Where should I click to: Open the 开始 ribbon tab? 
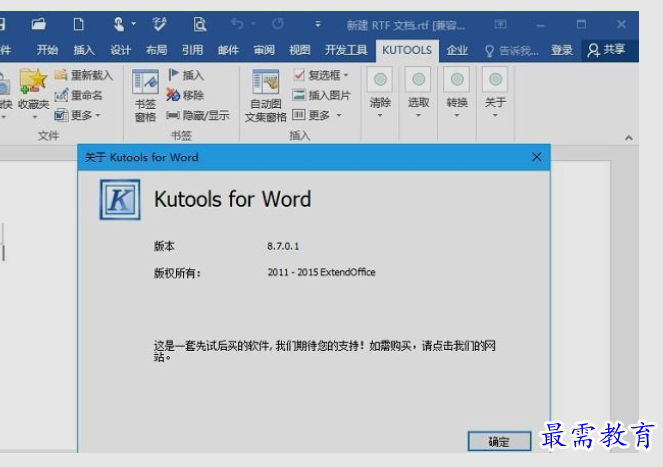47,50
